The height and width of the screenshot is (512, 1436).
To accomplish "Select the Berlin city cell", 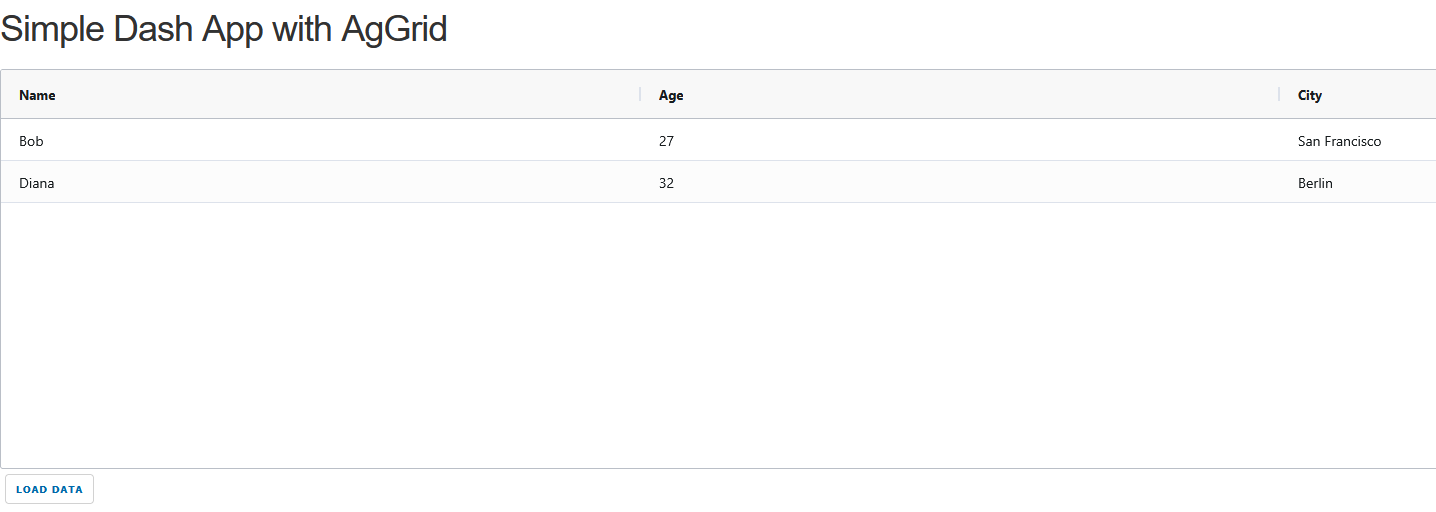I will [1315, 183].
